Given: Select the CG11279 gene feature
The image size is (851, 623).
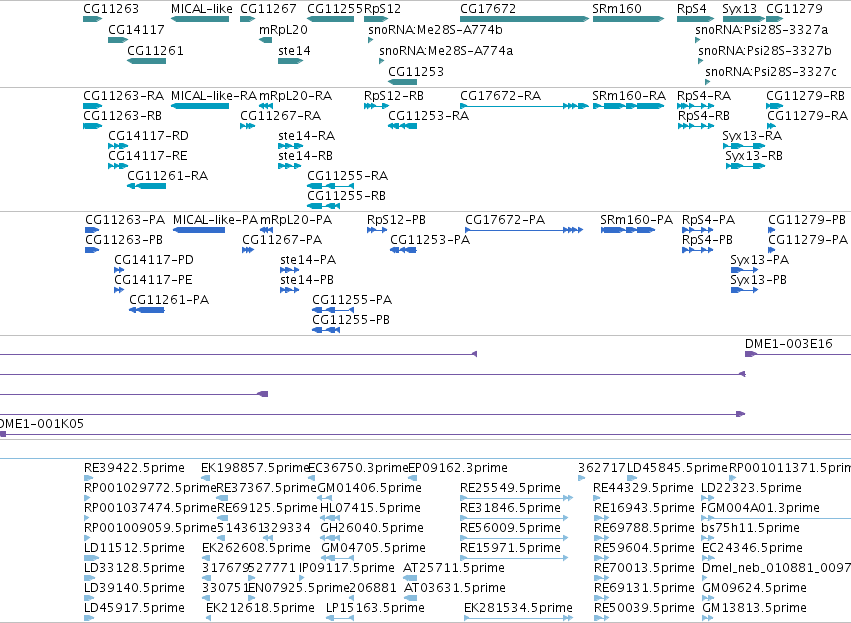Looking at the screenshot, I should point(774,19).
